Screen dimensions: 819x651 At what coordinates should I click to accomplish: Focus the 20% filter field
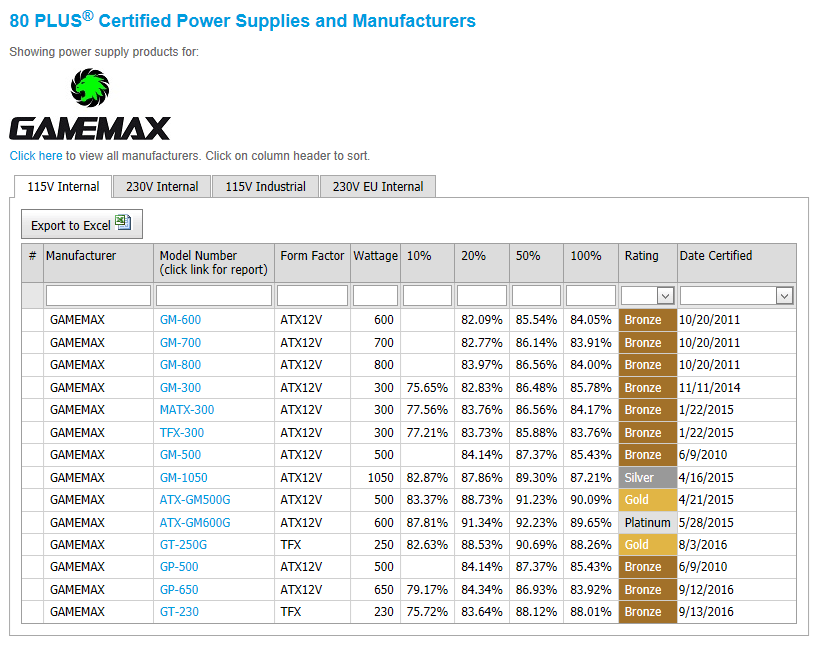482,296
